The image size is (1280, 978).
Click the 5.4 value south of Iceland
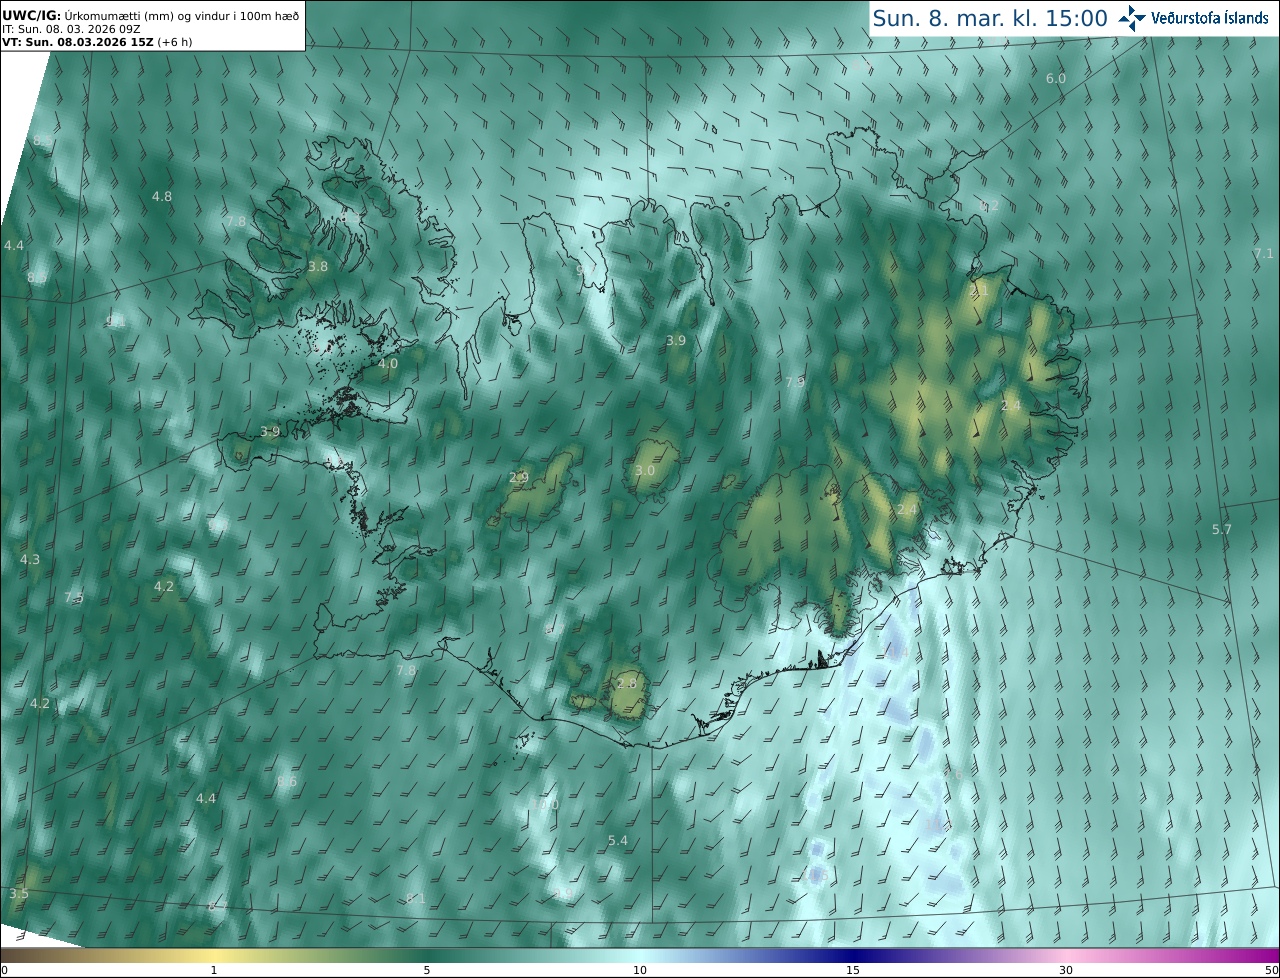click(x=618, y=840)
